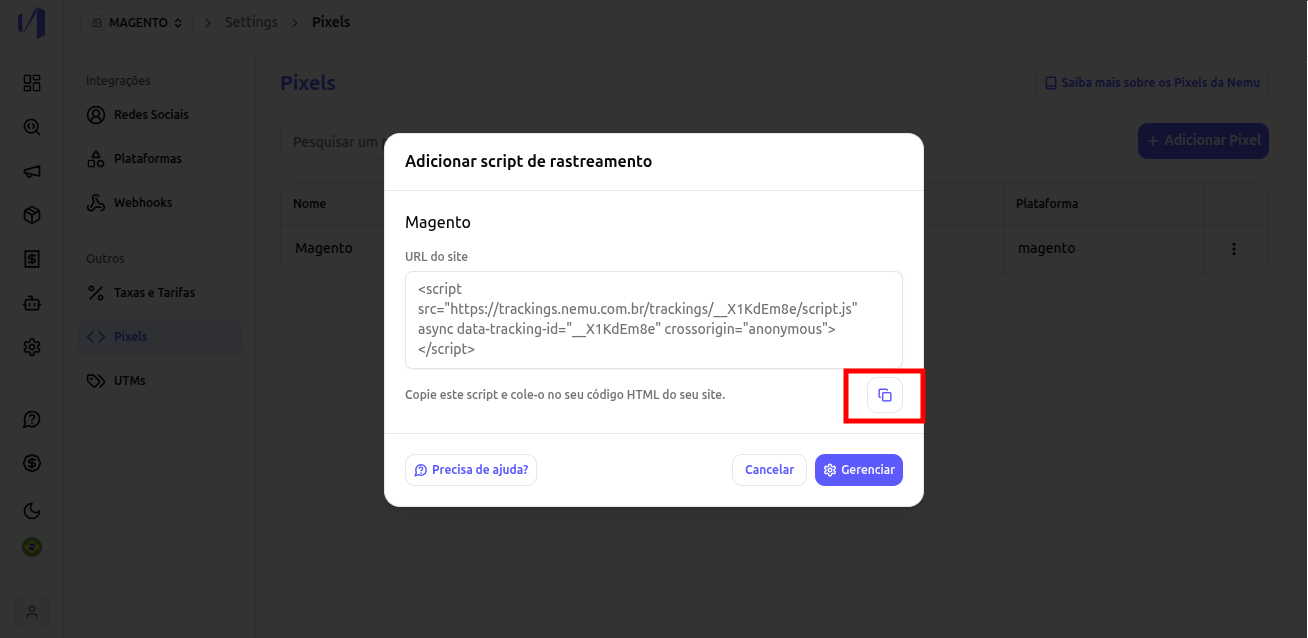Open the dollar receipt icon in sidebar
This screenshot has width=1308, height=638.
32,259
